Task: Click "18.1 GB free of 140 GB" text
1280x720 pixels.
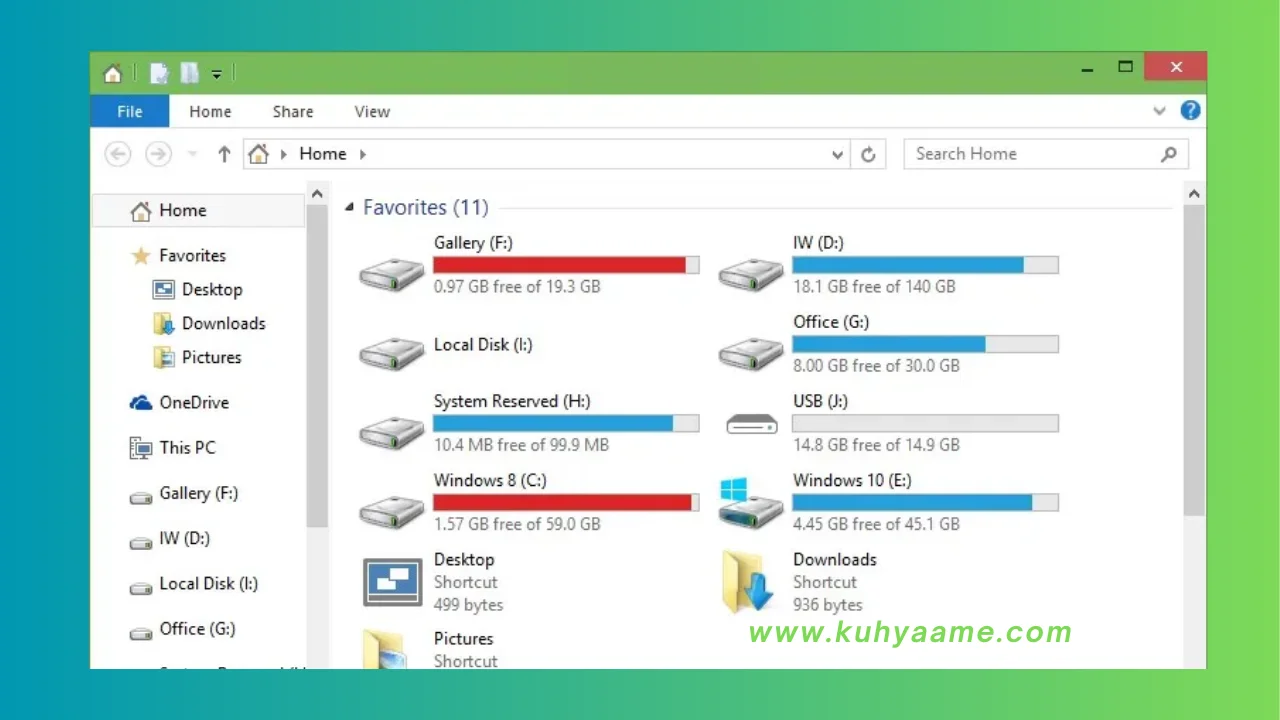Action: (874, 287)
